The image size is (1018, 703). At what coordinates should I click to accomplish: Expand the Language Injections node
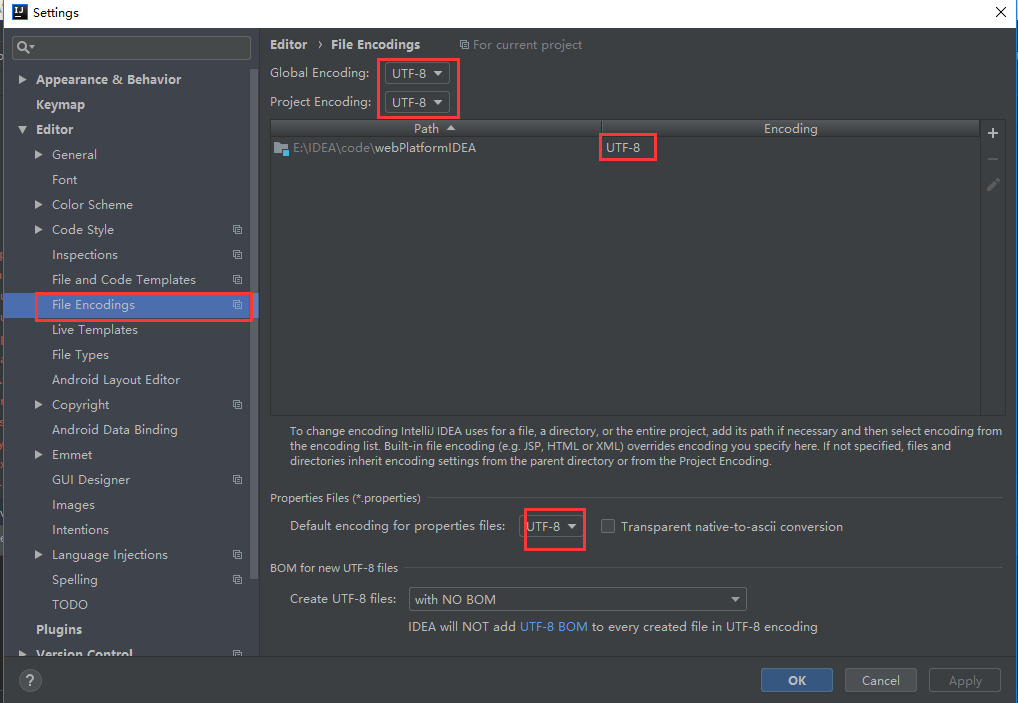point(38,554)
